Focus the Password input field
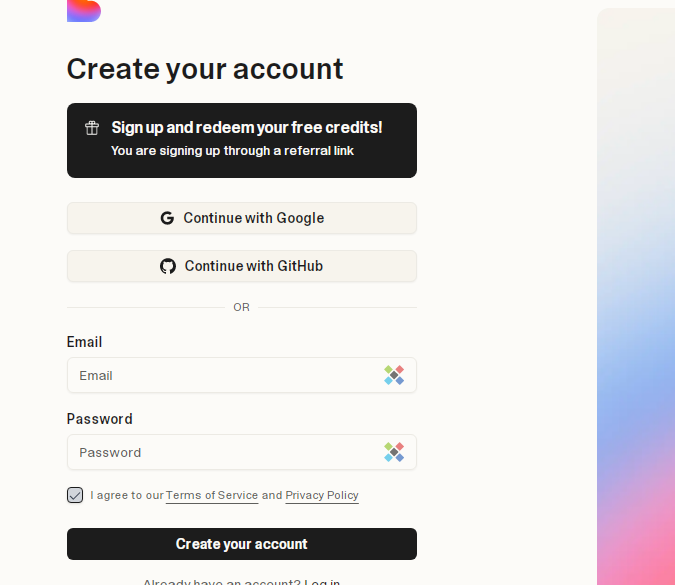This screenshot has width=675, height=585. [x=242, y=452]
